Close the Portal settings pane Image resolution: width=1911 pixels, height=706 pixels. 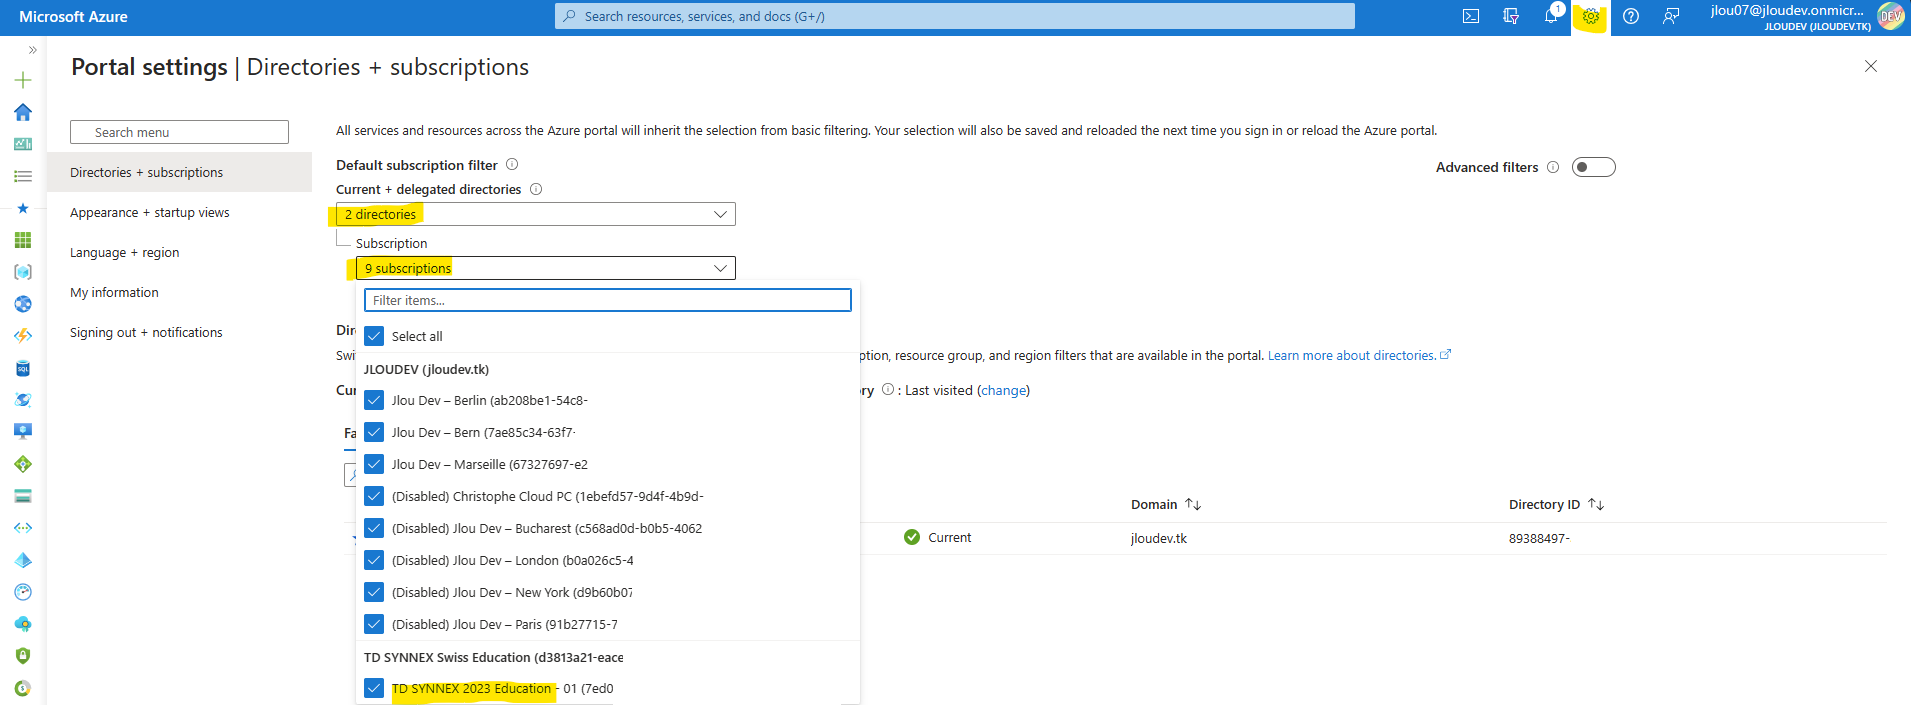1871,66
